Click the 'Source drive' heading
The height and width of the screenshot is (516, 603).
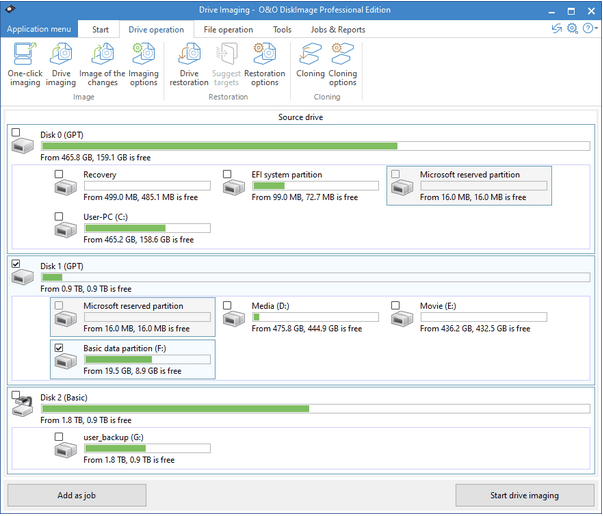click(301, 117)
